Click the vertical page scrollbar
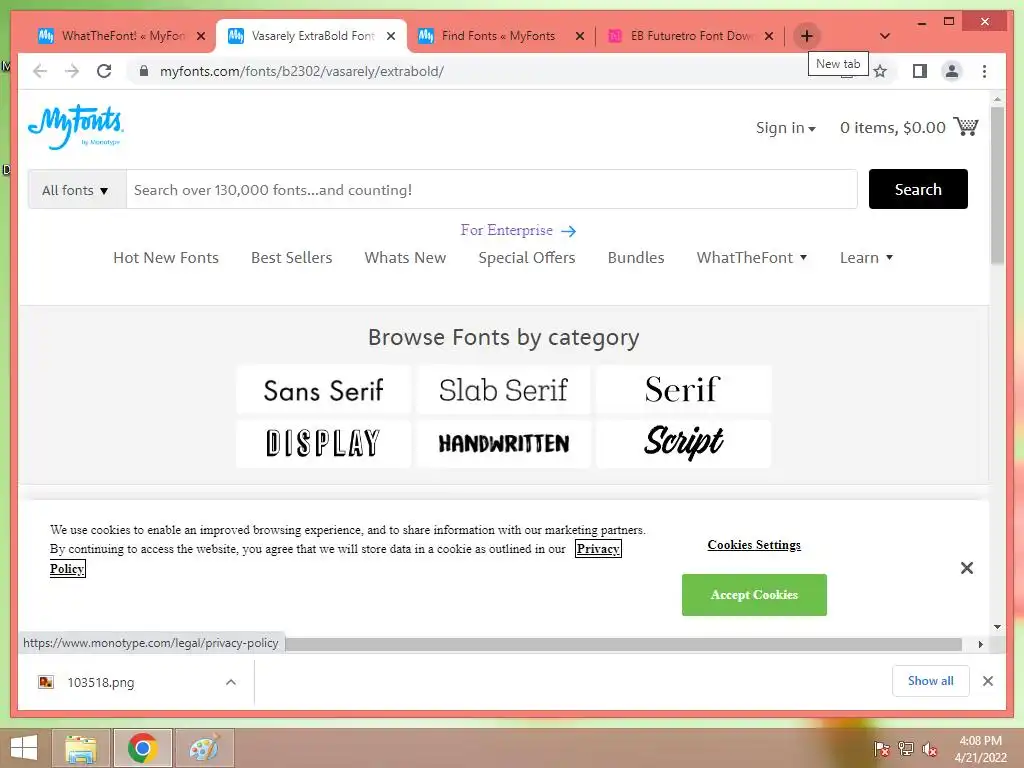1024x768 pixels. pos(997,185)
